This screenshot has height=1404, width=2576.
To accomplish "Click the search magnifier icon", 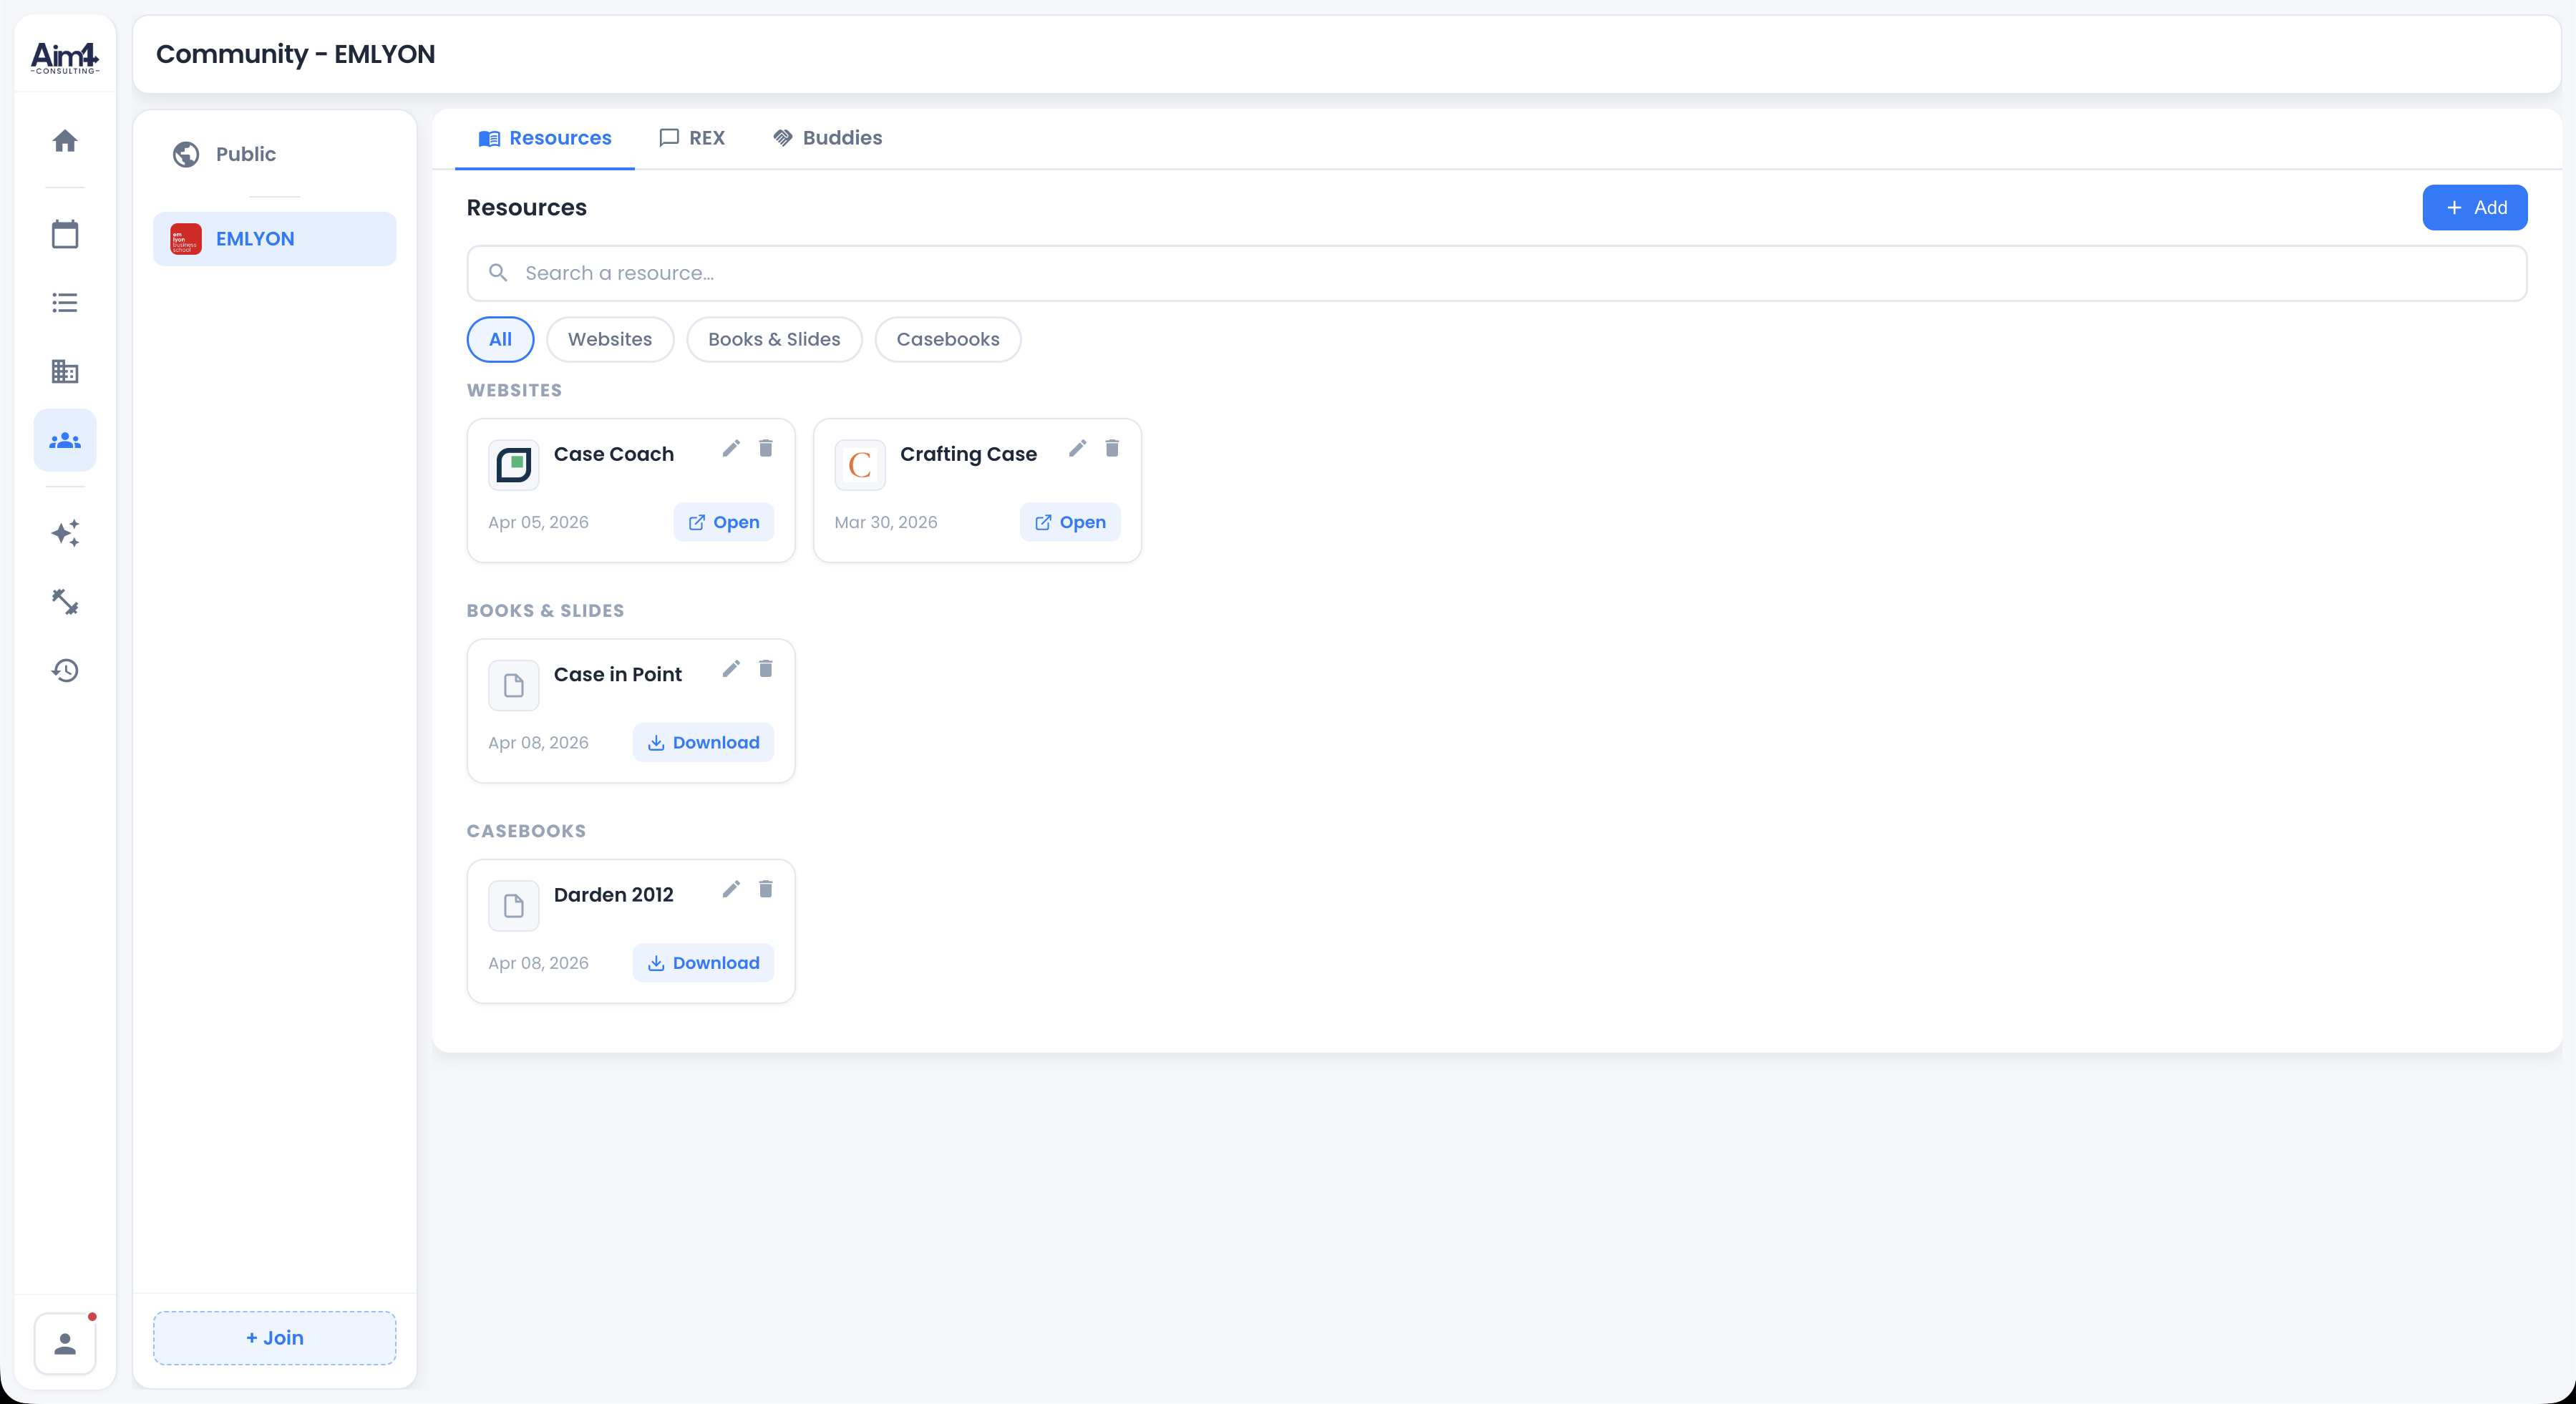I will 498,273.
